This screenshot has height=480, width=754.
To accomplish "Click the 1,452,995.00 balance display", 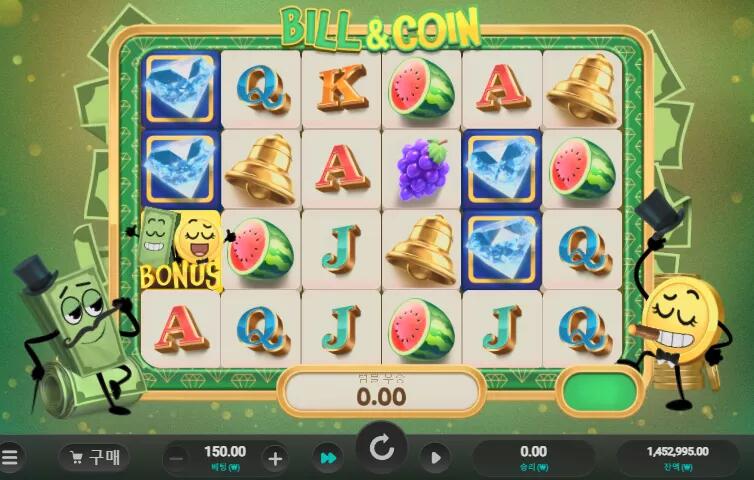I will click(678, 457).
